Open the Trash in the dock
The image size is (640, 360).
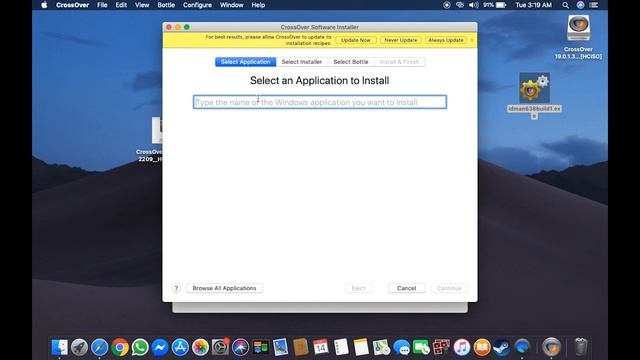580,347
